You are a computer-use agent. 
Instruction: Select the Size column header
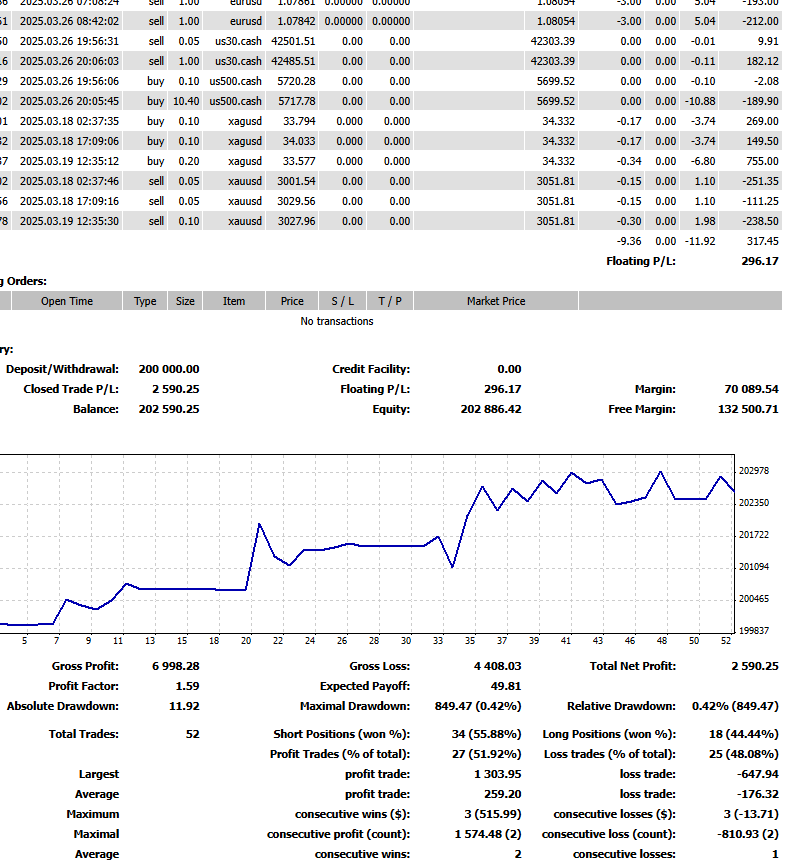185,301
